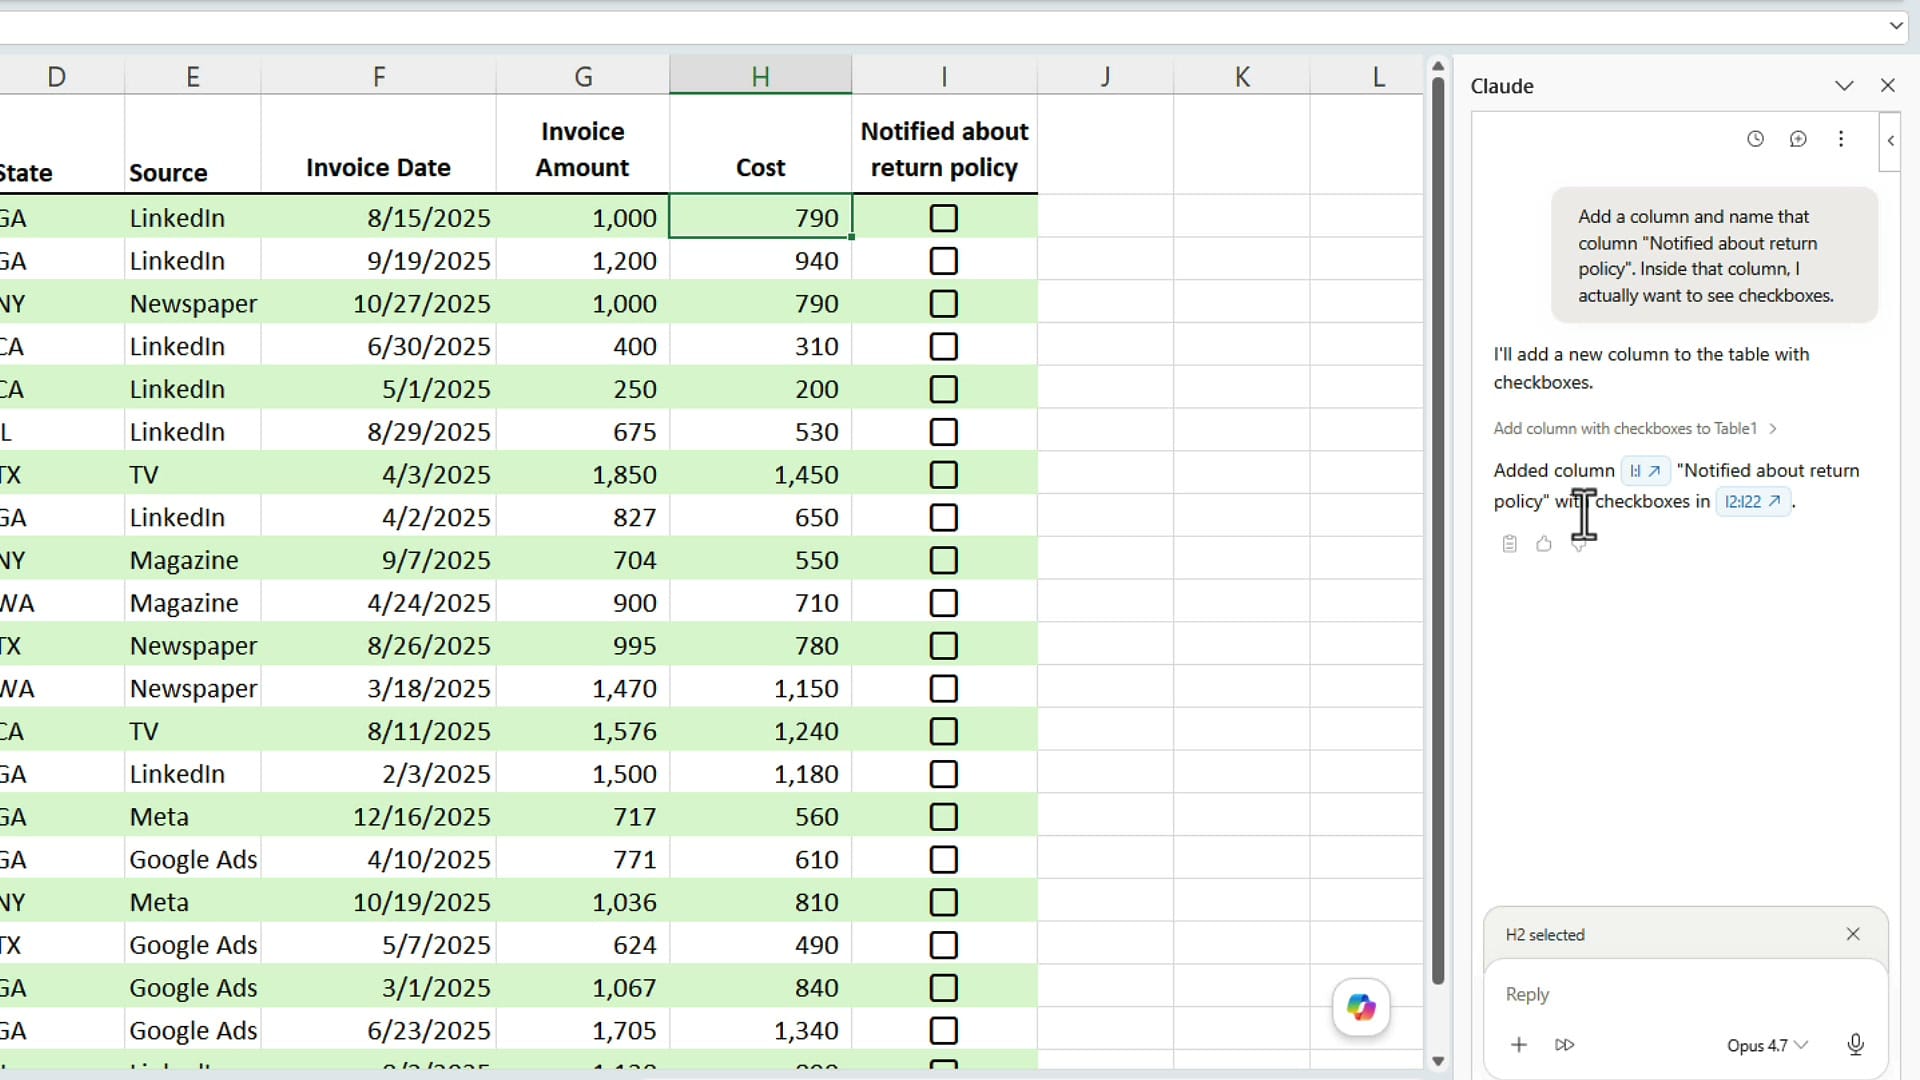Open the Opus 4.7 model selector
This screenshot has width=1920, height=1080.
coord(1767,1045)
